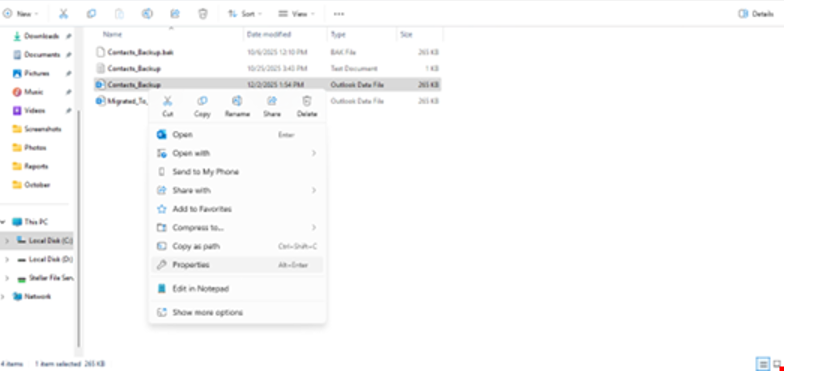Choose Rename in the context menu icon row
817x376 pixels.
[237, 106]
